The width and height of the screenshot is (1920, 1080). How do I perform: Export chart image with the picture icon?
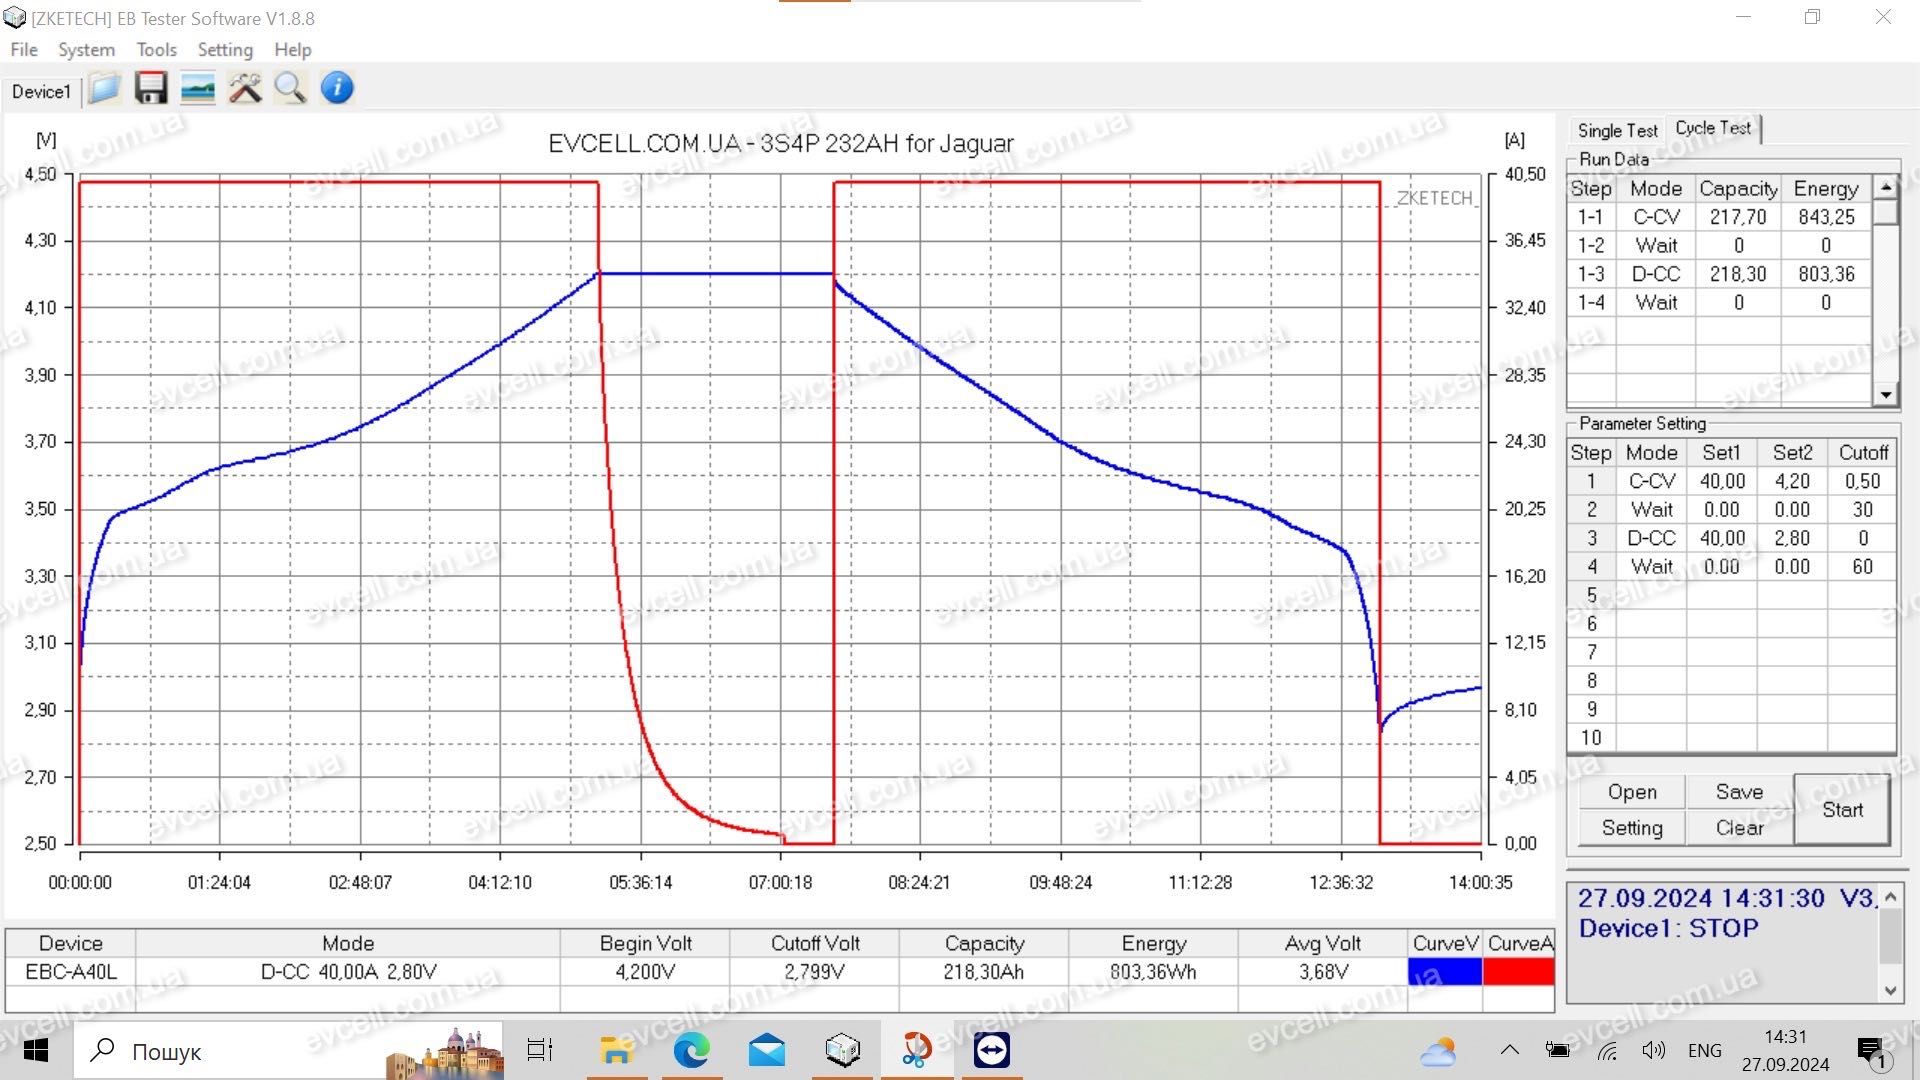[x=198, y=89]
